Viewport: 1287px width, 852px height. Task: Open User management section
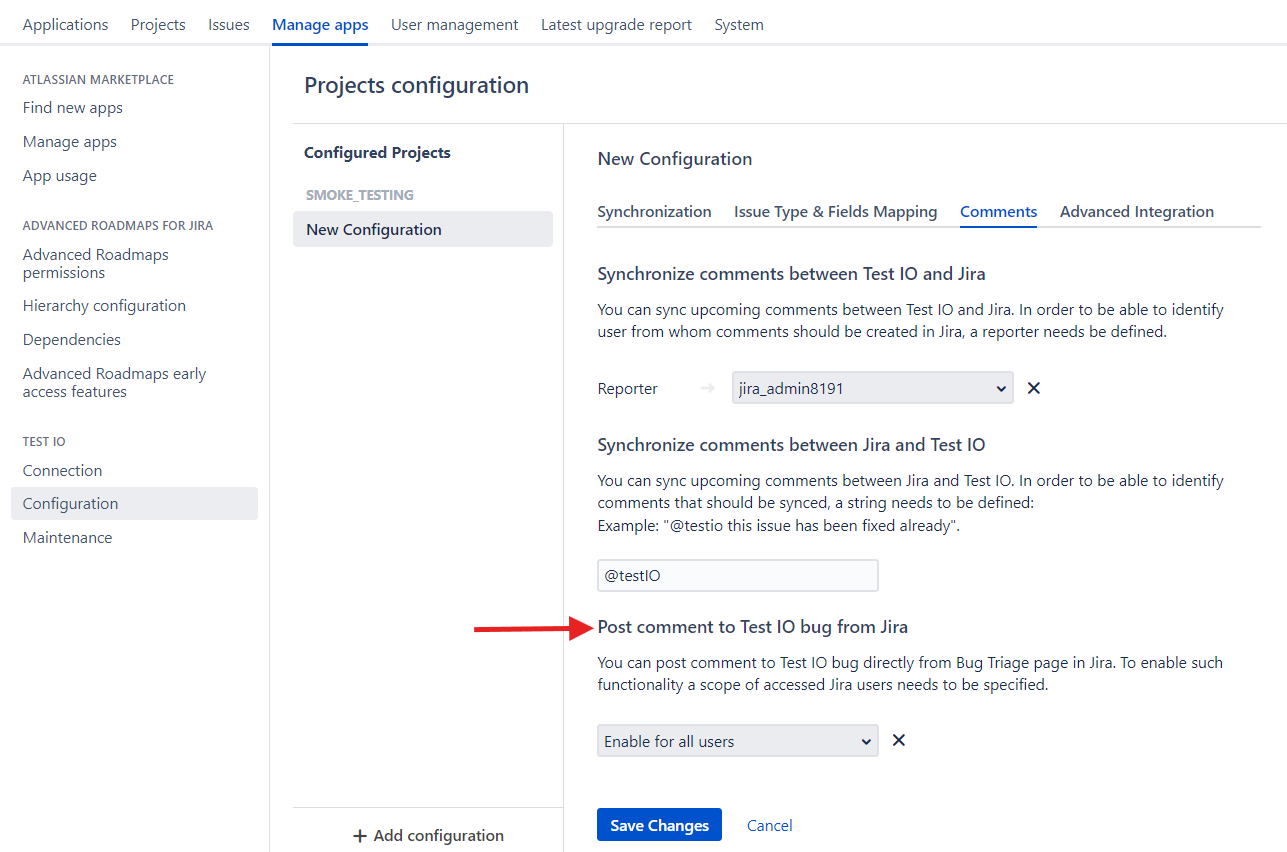[x=455, y=24]
